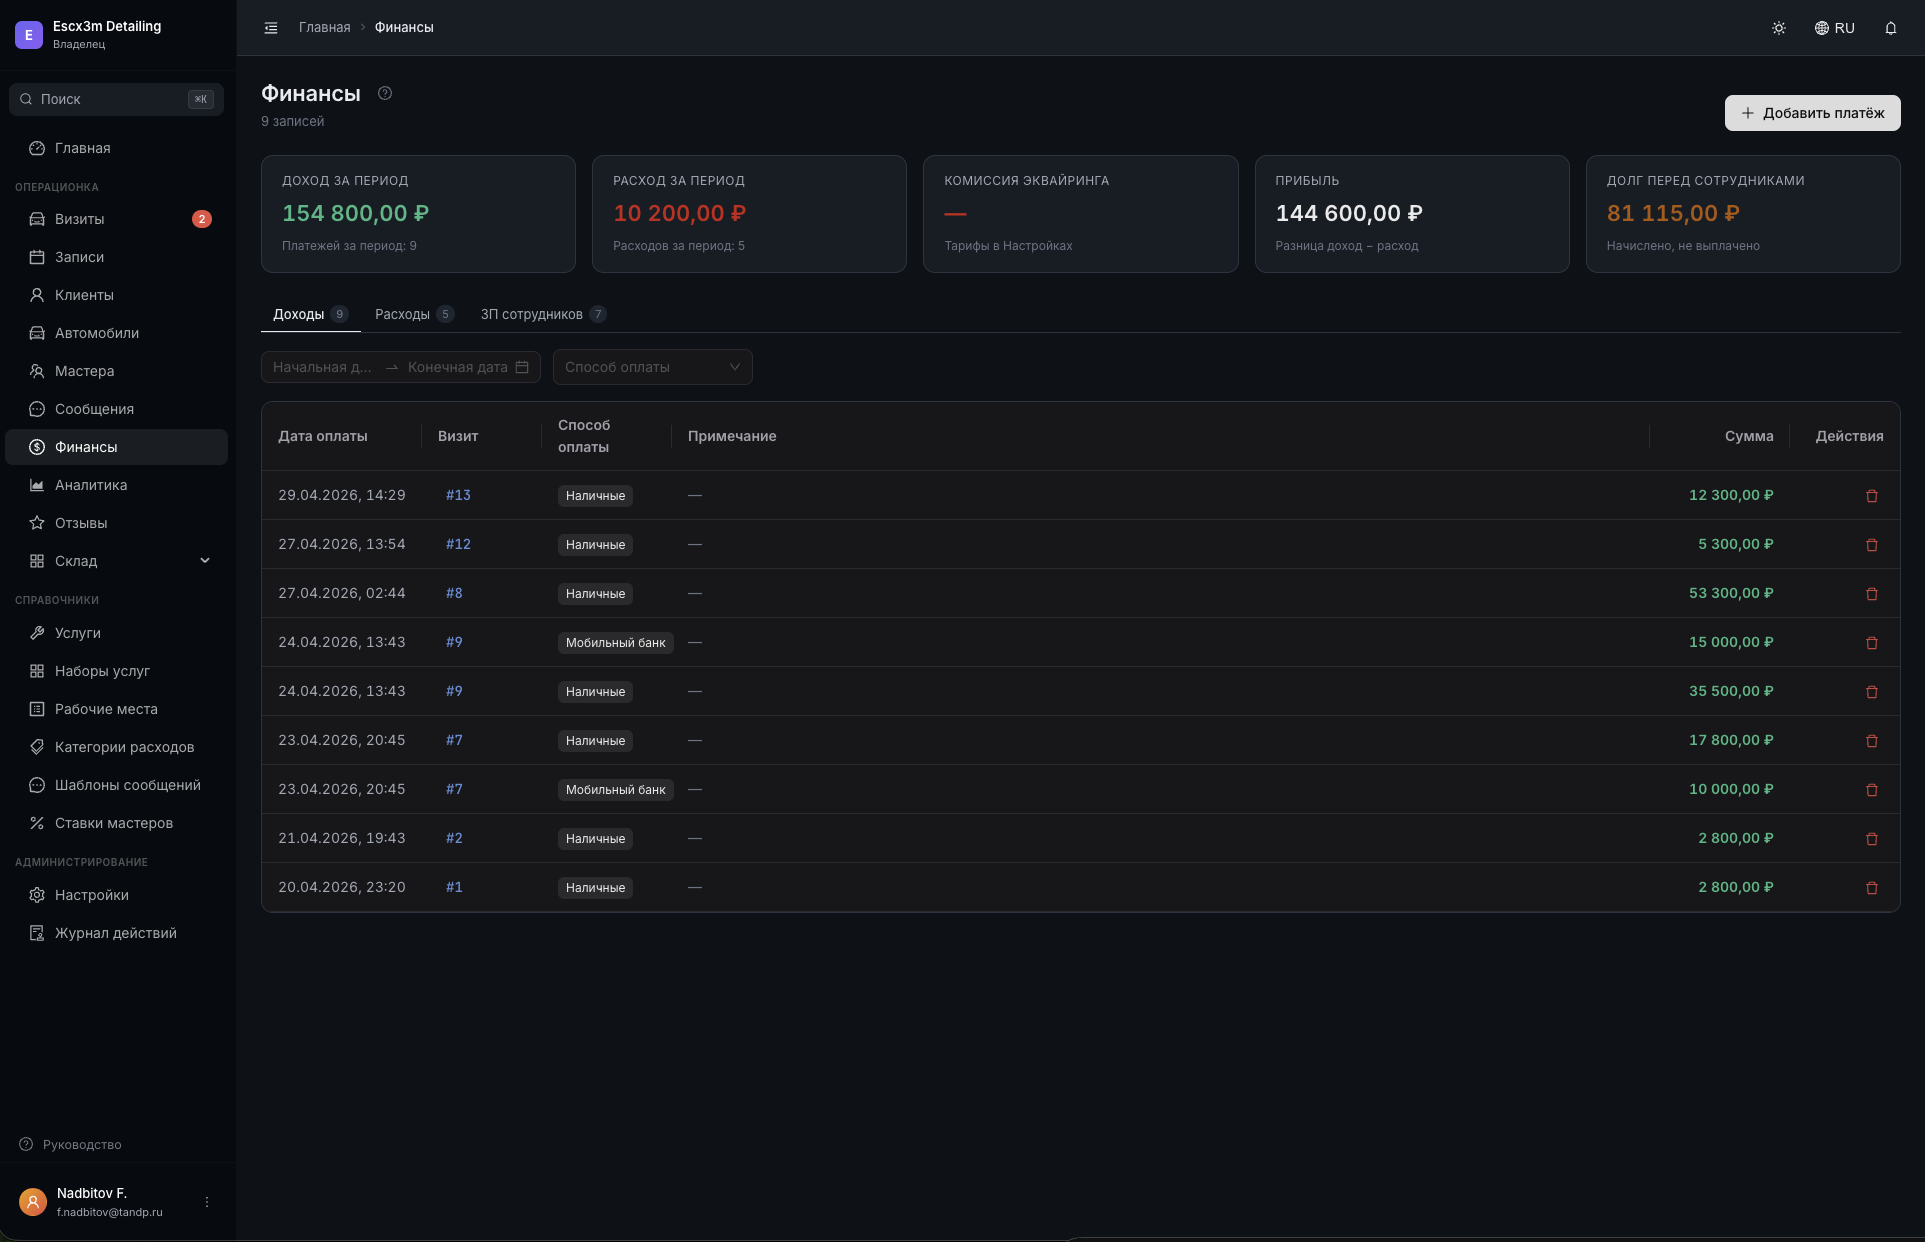Open Категории расходов reference
This screenshot has height=1242, width=1925.
coord(116,747)
